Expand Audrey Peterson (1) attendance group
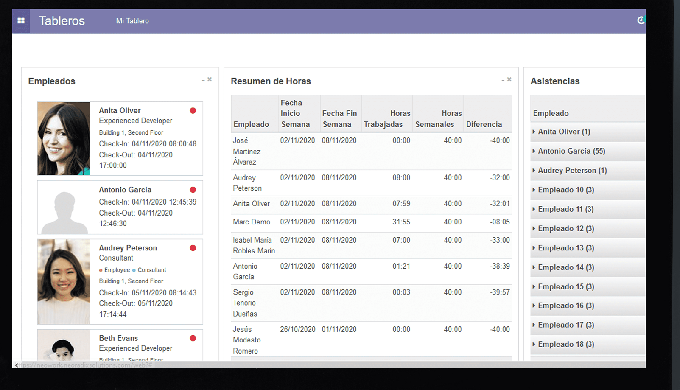The image size is (680, 390). [x=588, y=170]
